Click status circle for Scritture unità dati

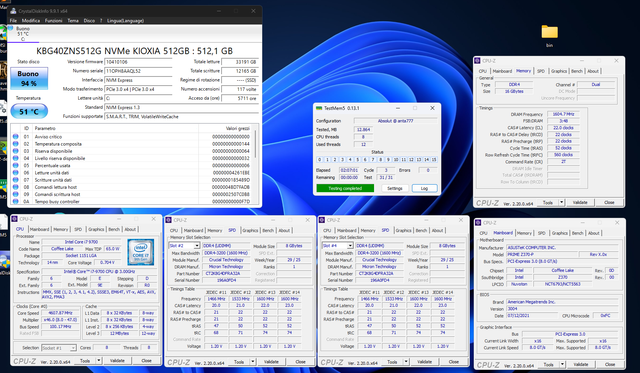click(16, 180)
